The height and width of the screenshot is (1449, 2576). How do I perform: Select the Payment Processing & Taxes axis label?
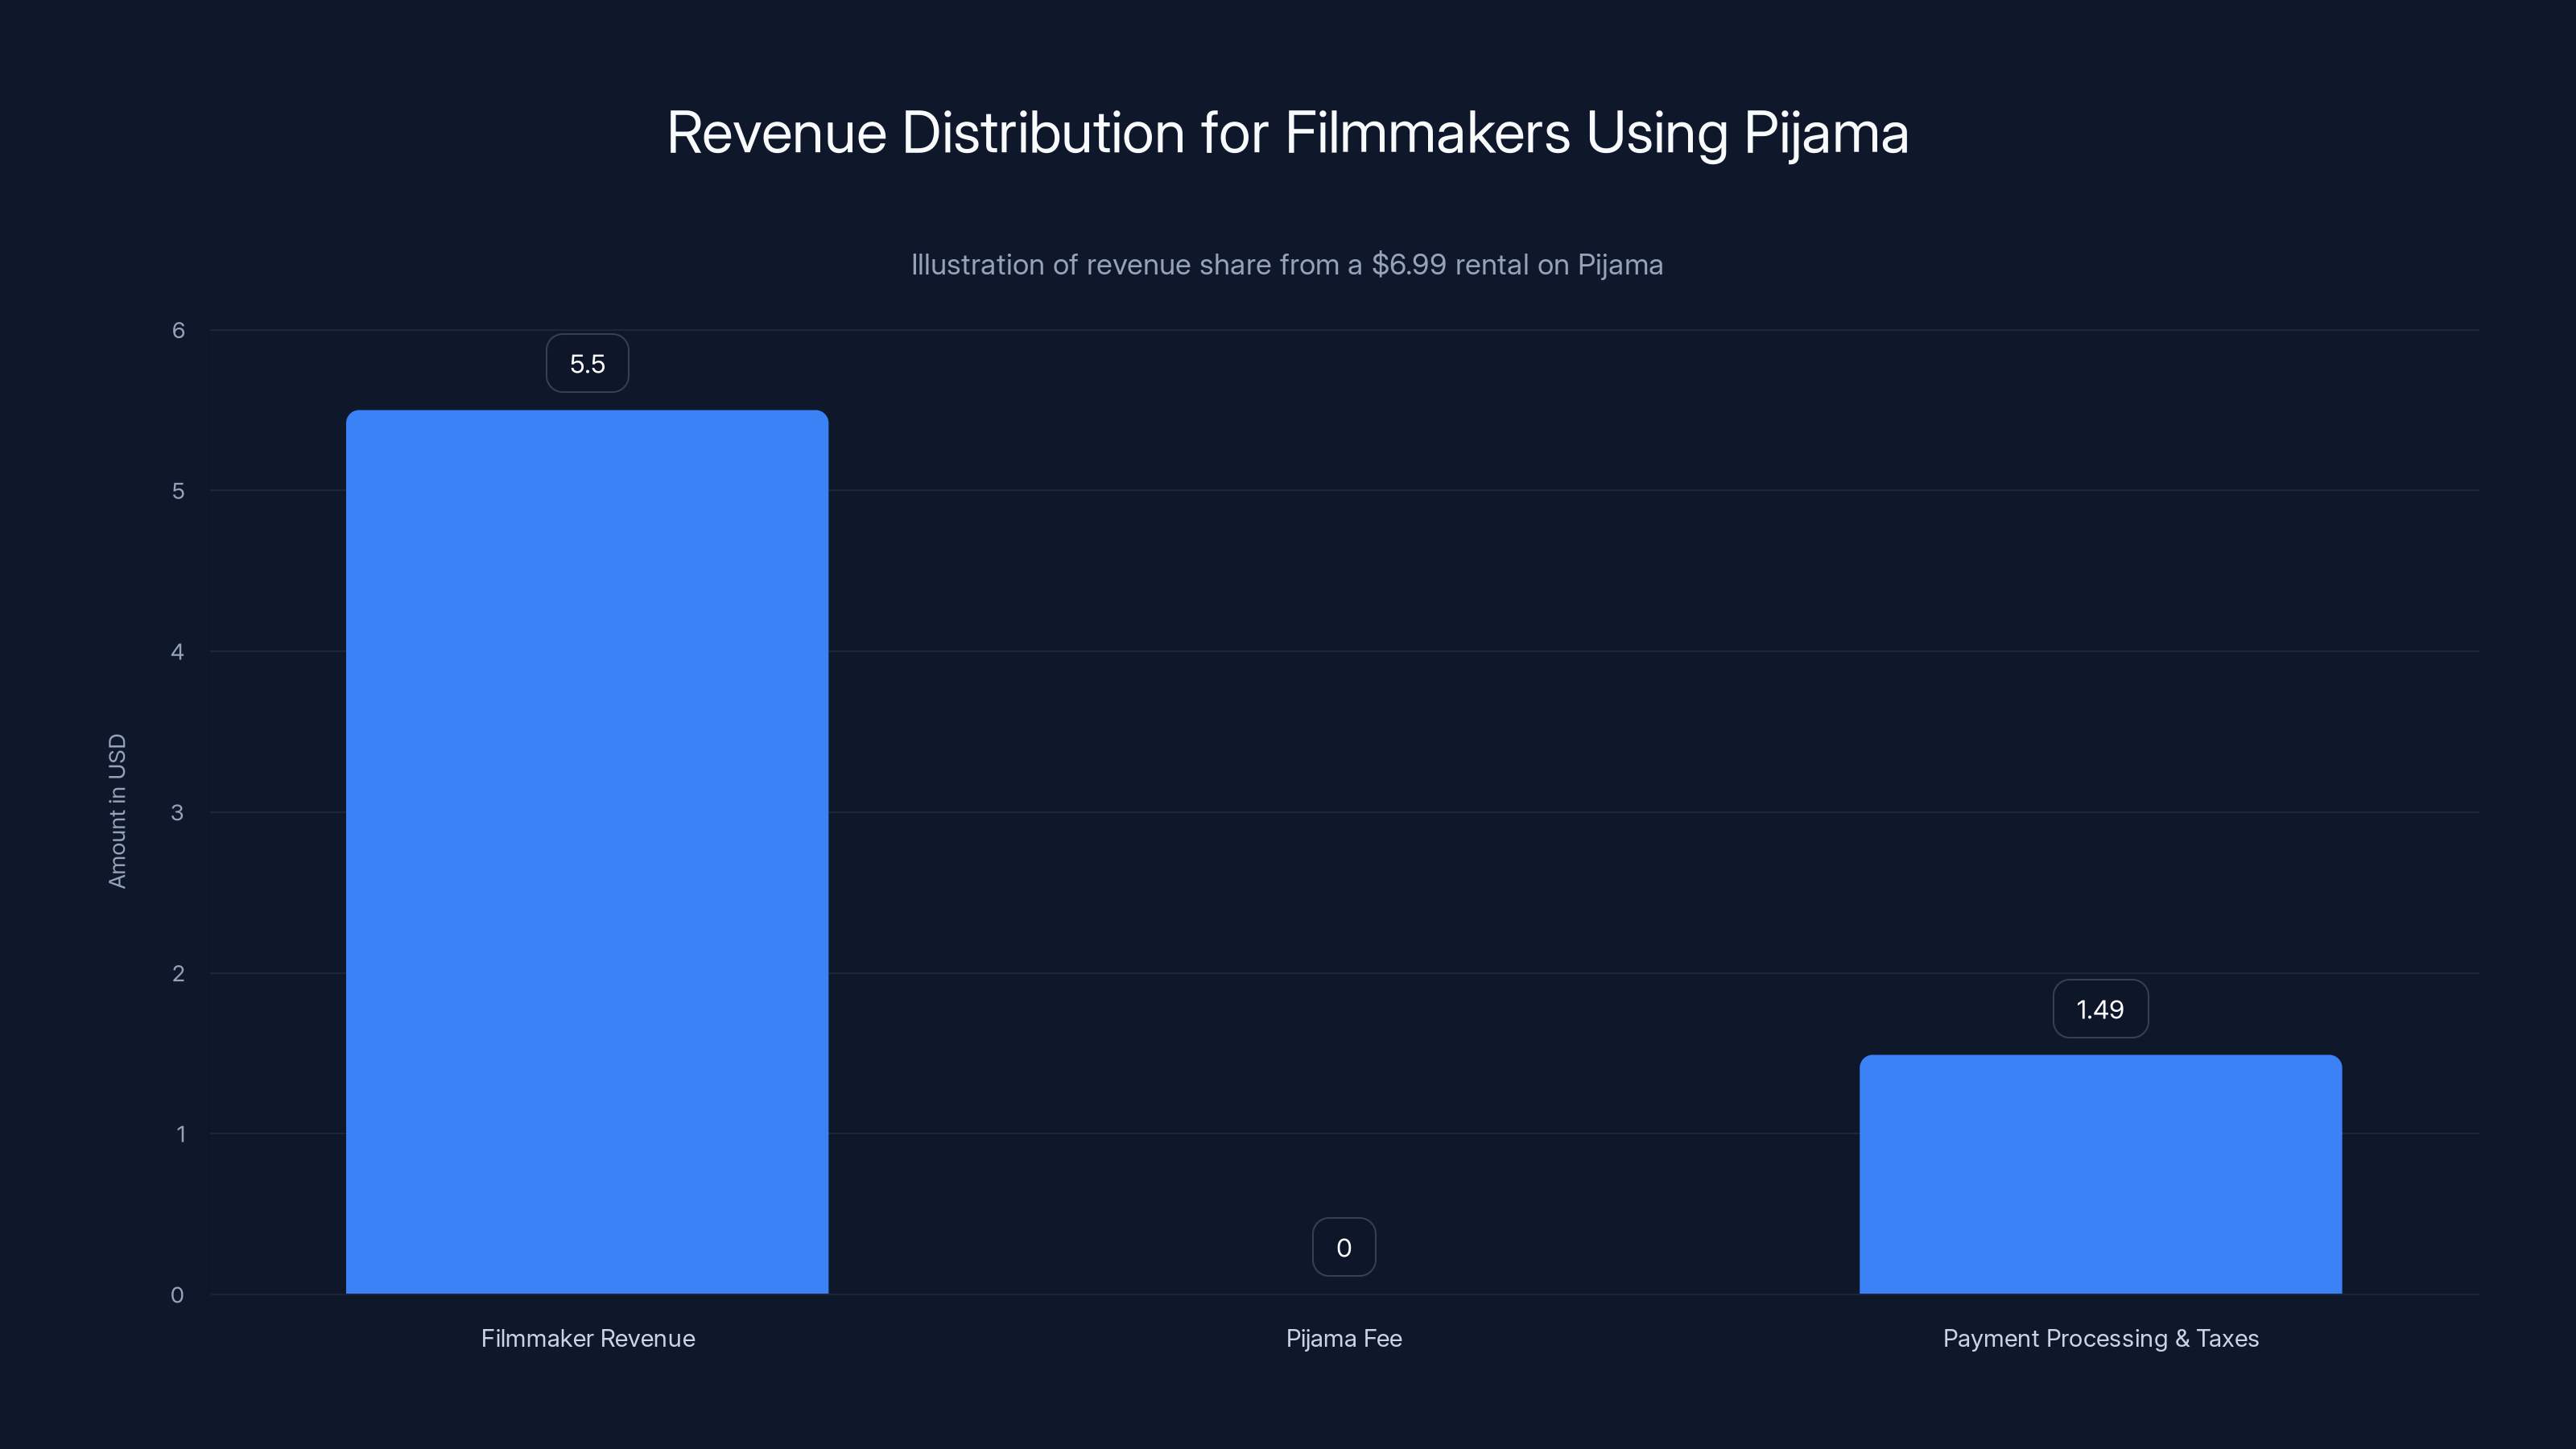pos(2100,1338)
